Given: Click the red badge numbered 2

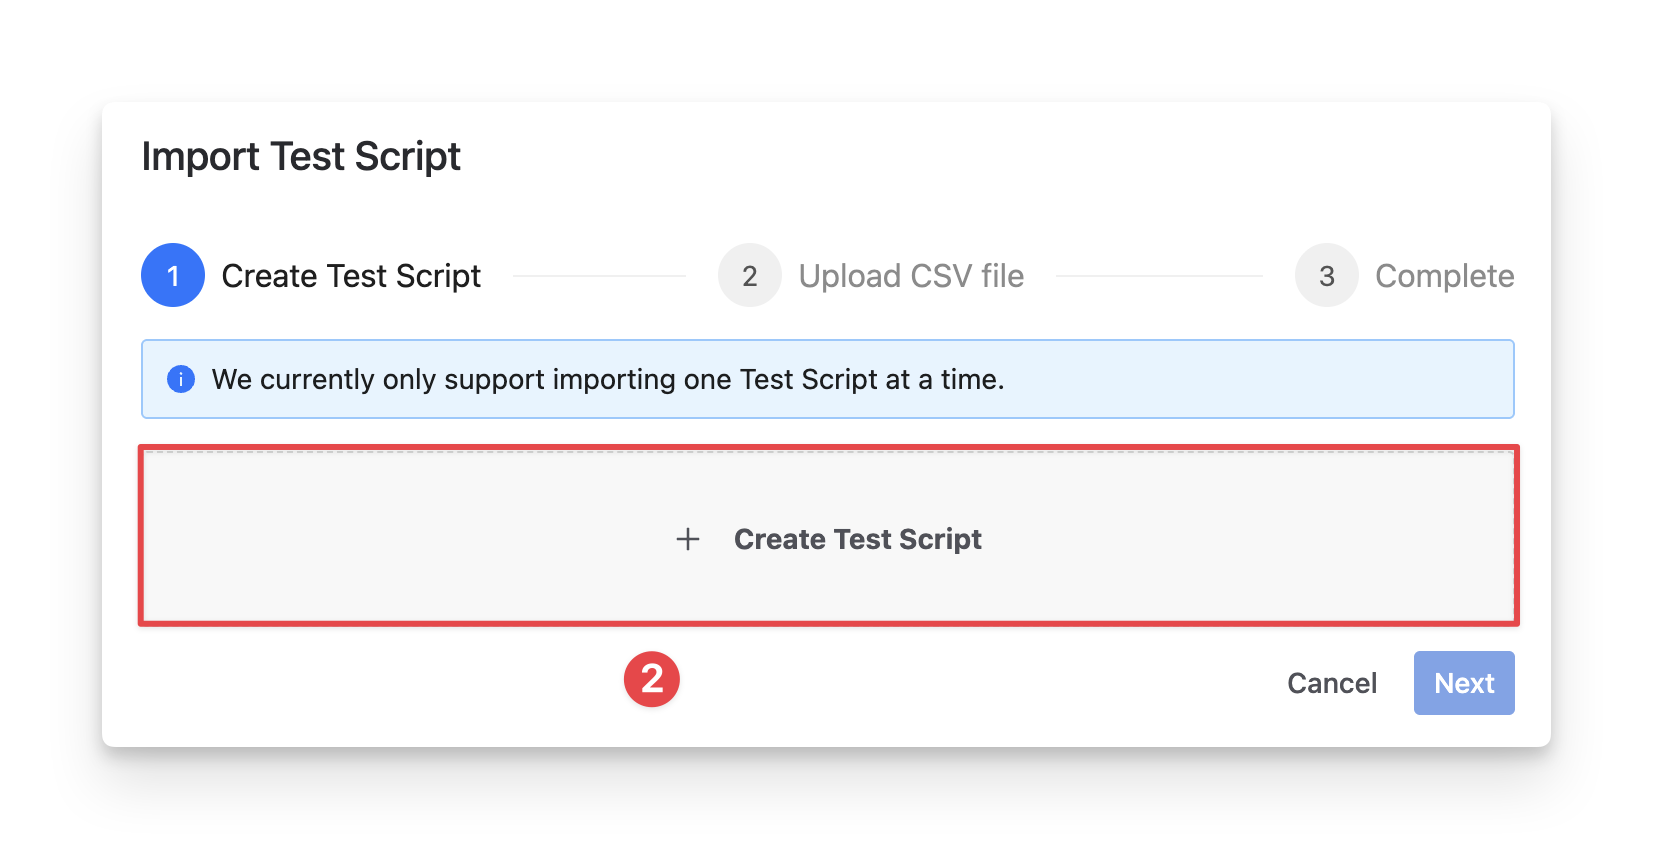Looking at the screenshot, I should pos(652,679).
